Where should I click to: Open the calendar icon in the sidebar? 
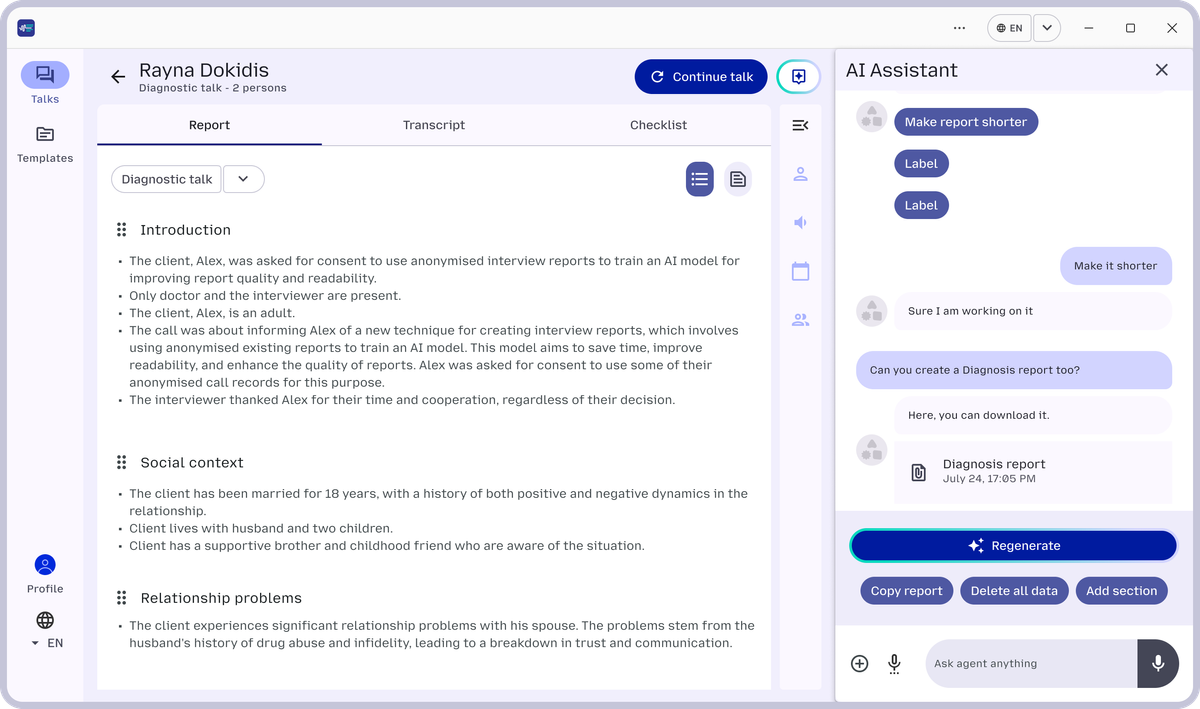[x=799, y=270]
